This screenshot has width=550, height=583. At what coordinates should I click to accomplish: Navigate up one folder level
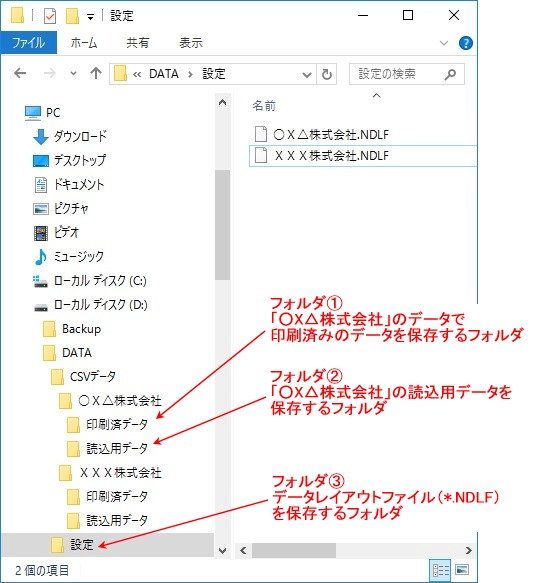[x=96, y=73]
